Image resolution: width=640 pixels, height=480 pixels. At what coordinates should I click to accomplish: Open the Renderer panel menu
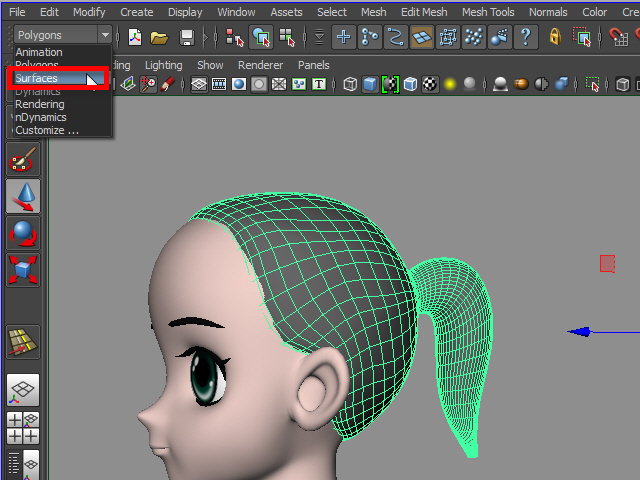[x=260, y=65]
